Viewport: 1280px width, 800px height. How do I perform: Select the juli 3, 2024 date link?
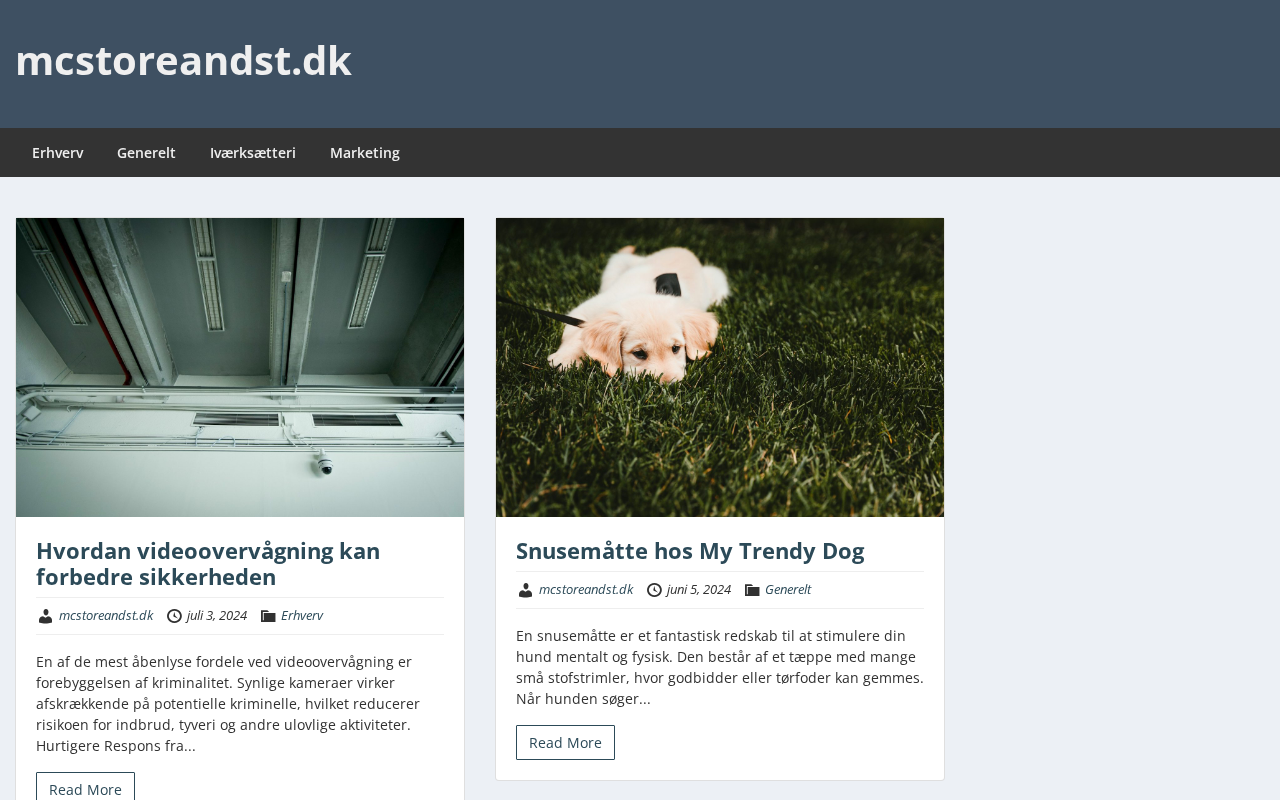pos(217,616)
